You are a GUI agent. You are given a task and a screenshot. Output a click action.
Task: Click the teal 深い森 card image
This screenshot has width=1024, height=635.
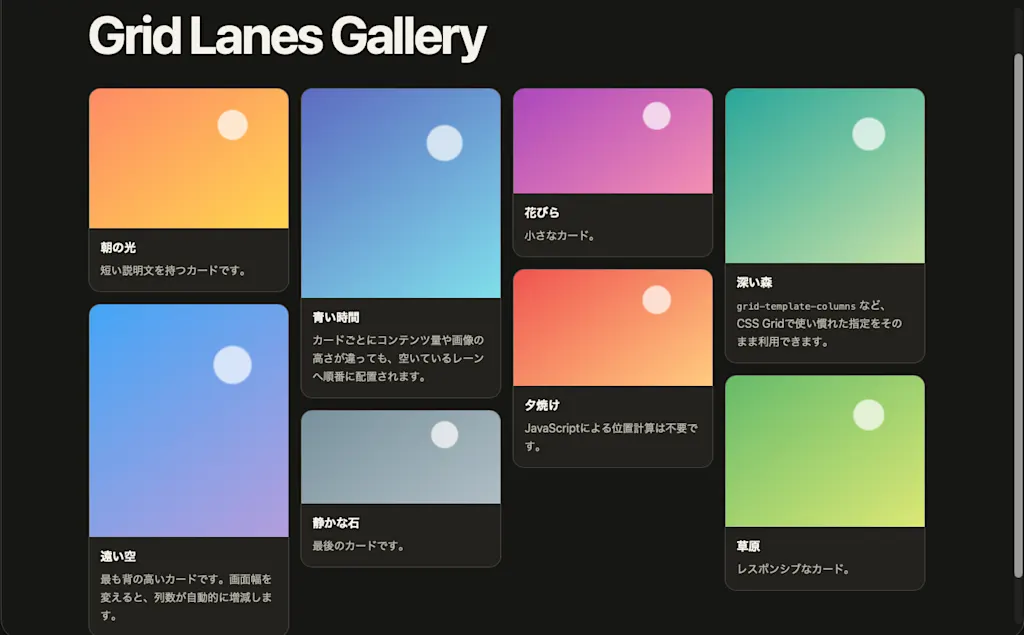point(825,176)
